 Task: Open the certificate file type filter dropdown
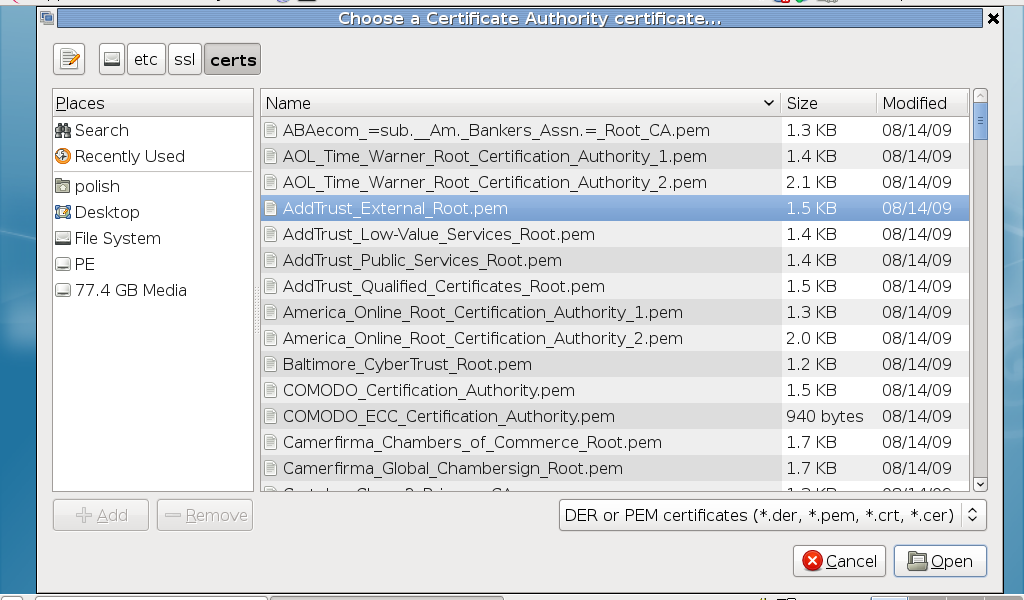tap(772, 515)
